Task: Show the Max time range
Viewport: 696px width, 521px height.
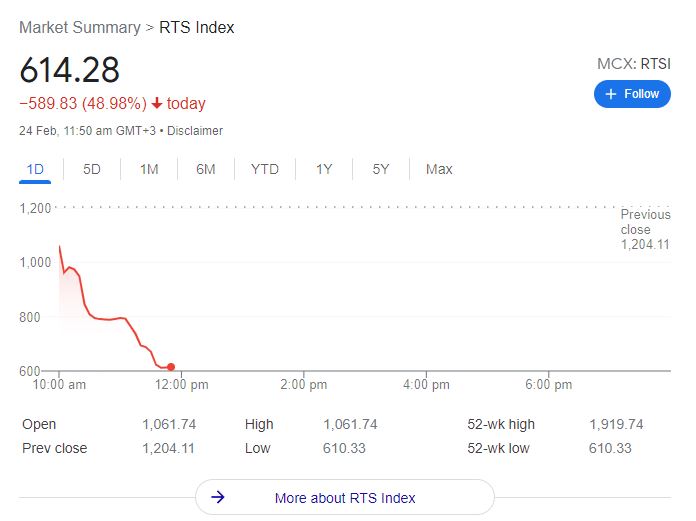Action: pyautogui.click(x=439, y=169)
